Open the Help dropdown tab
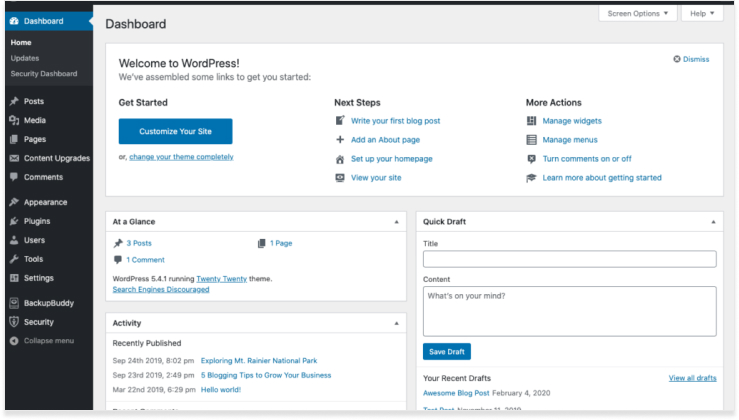The height and width of the screenshot is (420, 739). 702,14
